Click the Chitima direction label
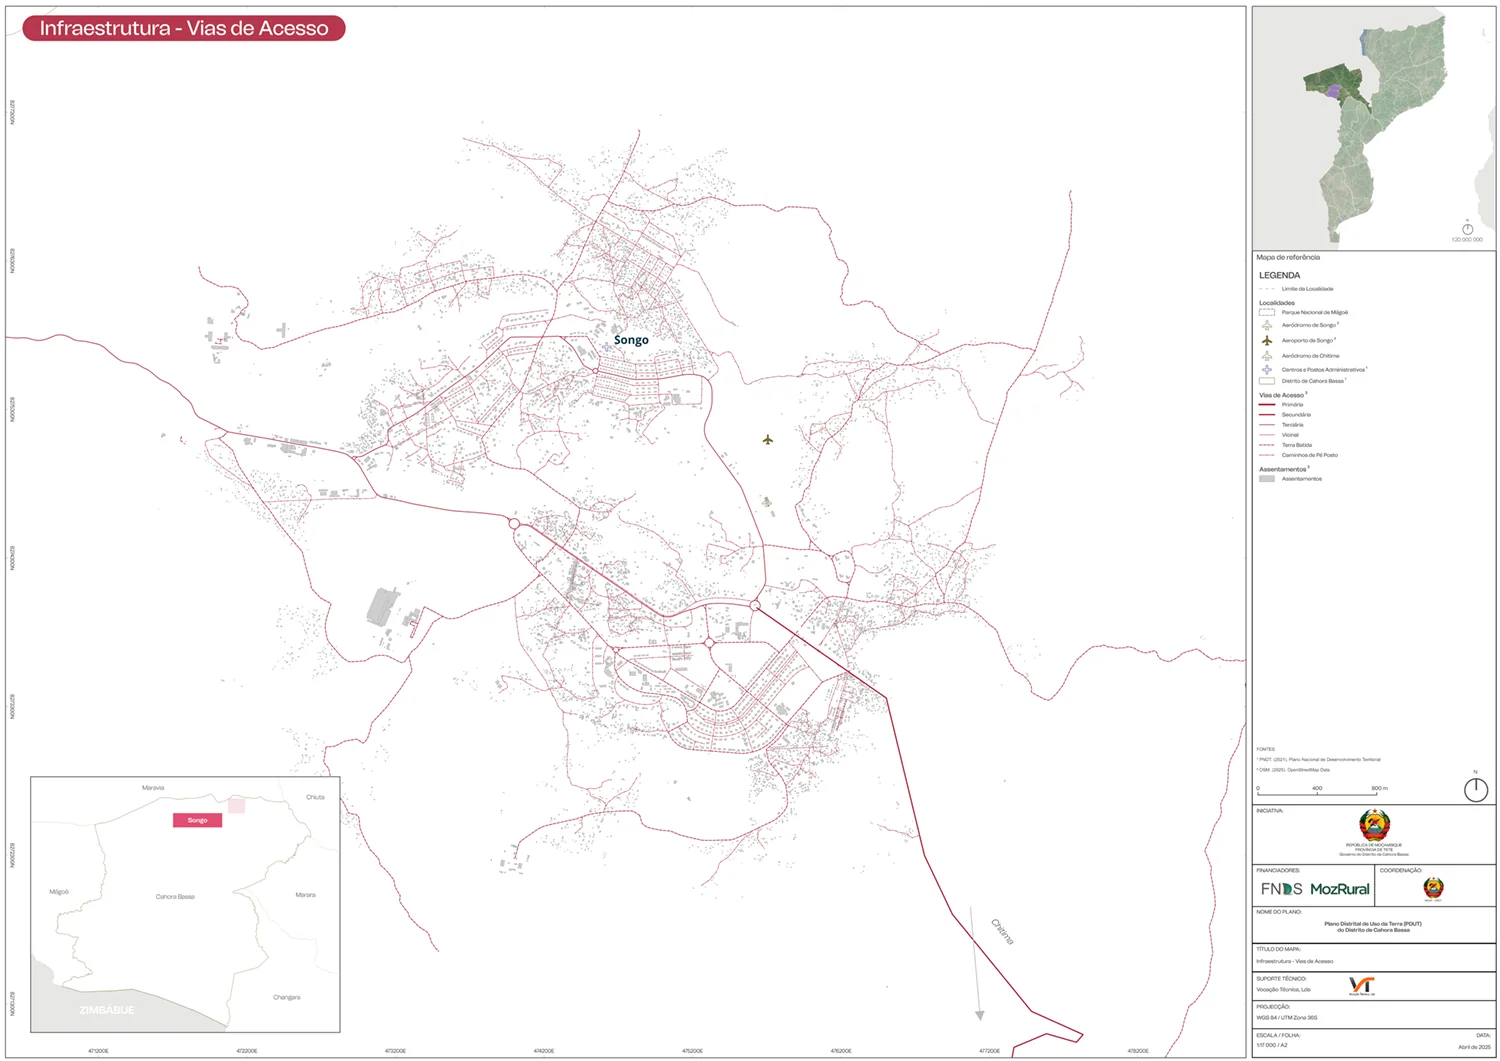 [x=1002, y=931]
